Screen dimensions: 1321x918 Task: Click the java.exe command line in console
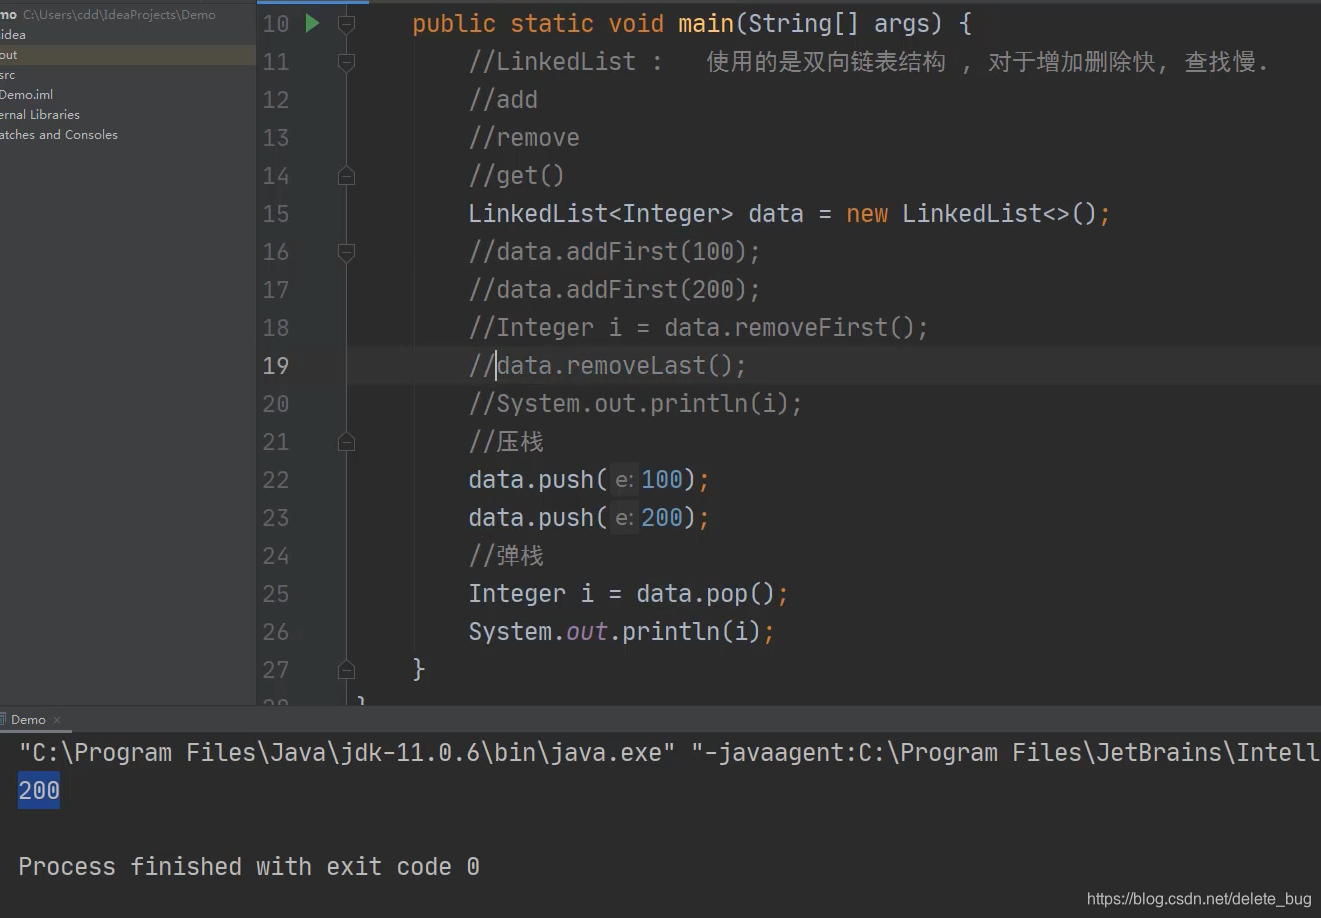pyautogui.click(x=669, y=753)
